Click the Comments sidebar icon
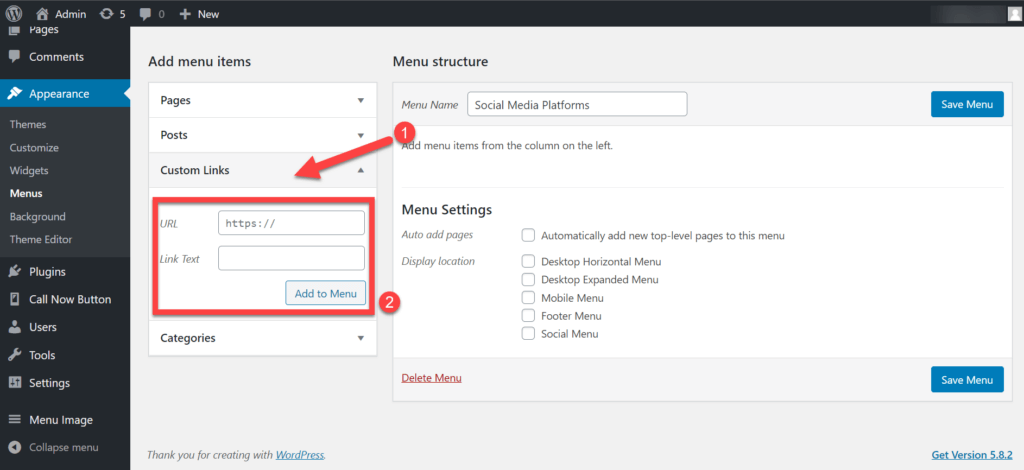Viewport: 1024px width, 470px height. (14, 57)
